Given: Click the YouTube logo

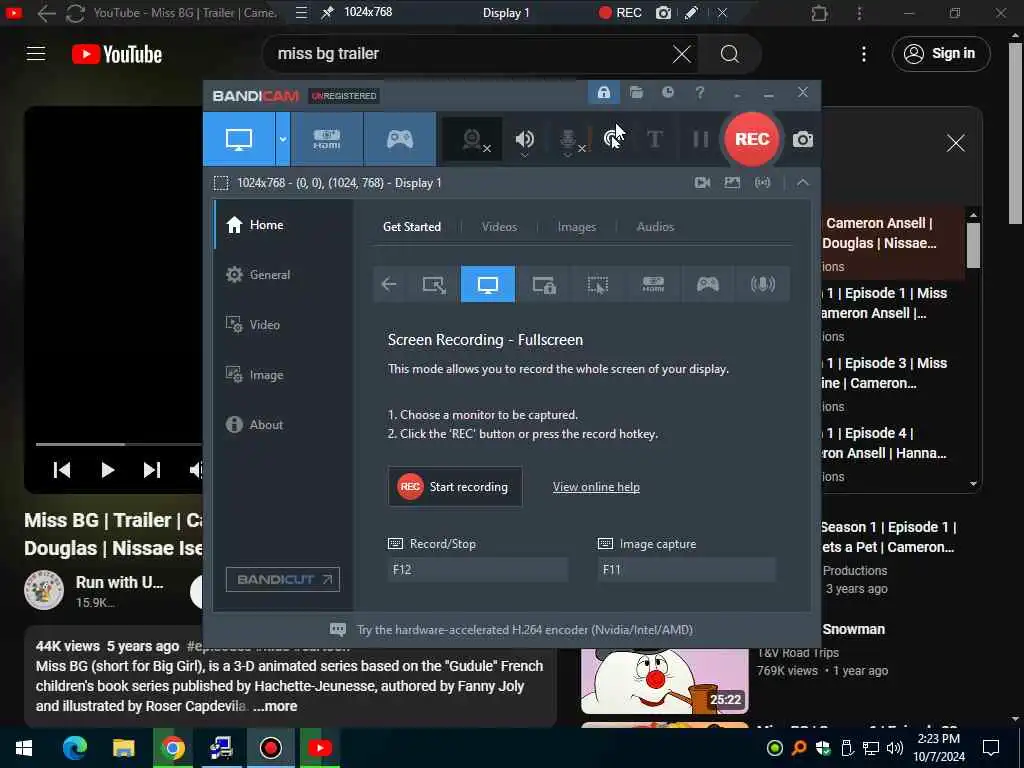Looking at the screenshot, I should pos(117,54).
